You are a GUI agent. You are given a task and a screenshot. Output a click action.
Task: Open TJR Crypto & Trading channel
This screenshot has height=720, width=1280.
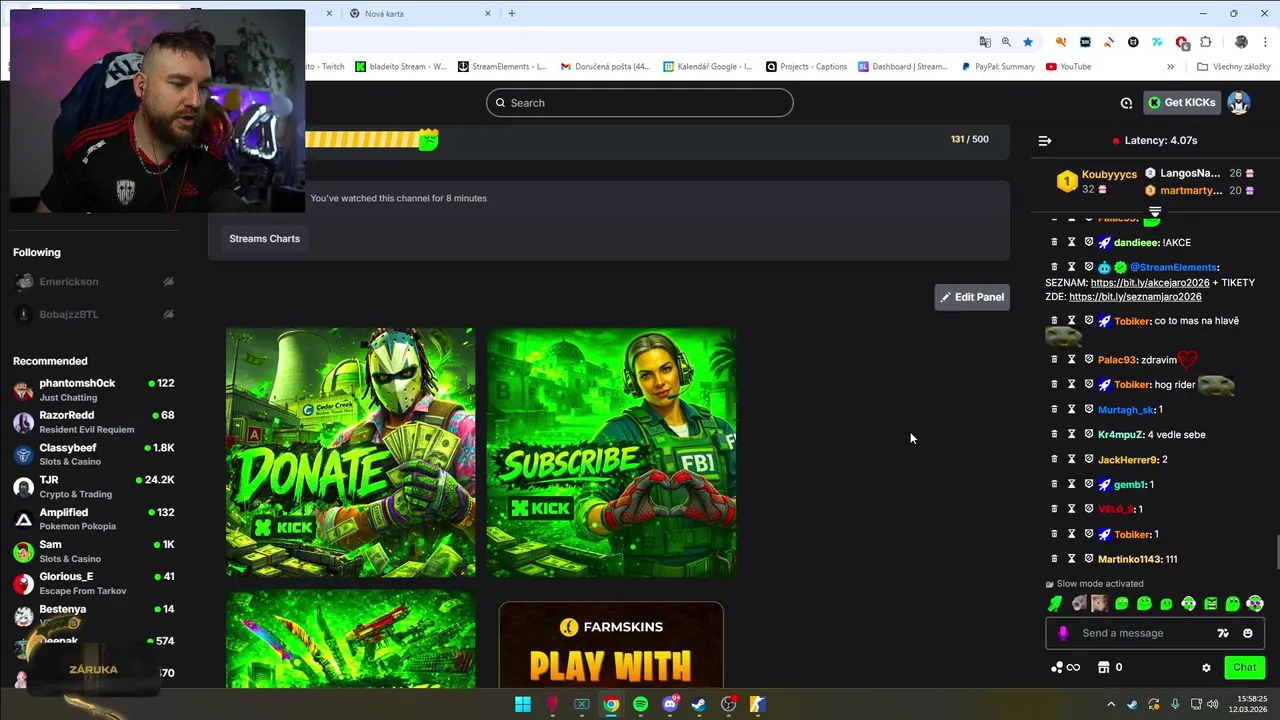(x=94, y=487)
